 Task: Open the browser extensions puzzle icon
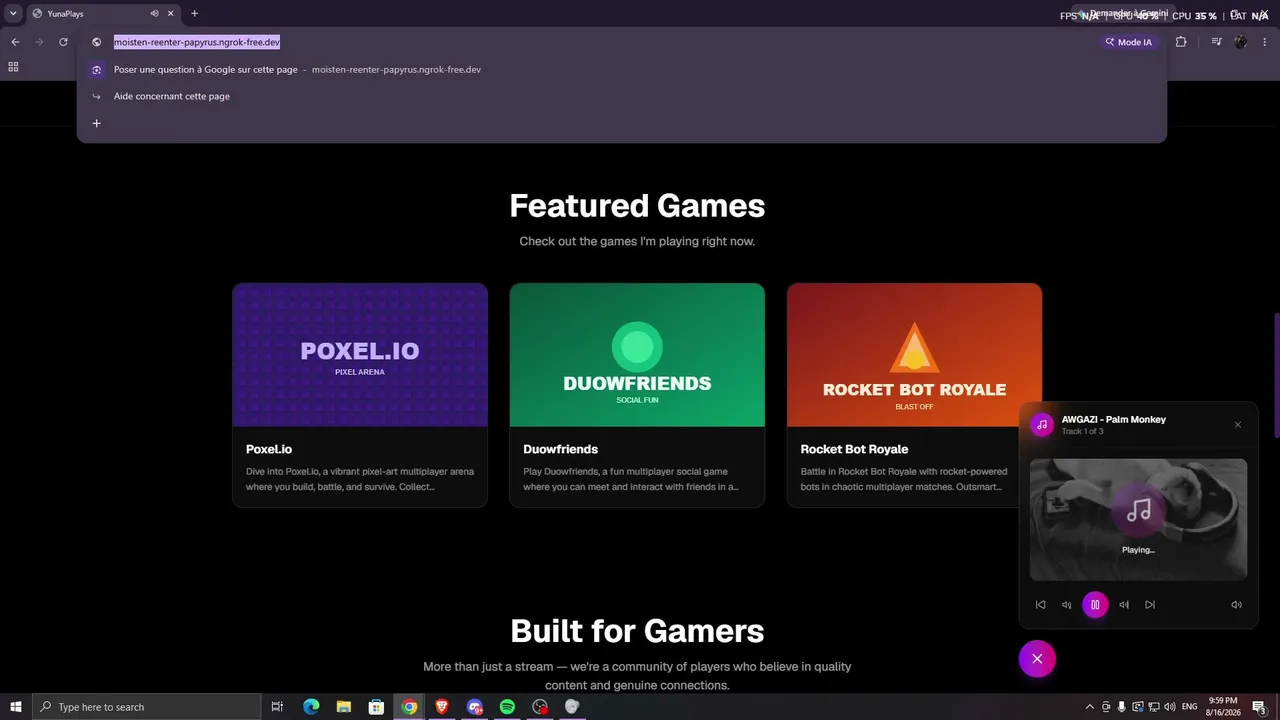[x=1181, y=42]
